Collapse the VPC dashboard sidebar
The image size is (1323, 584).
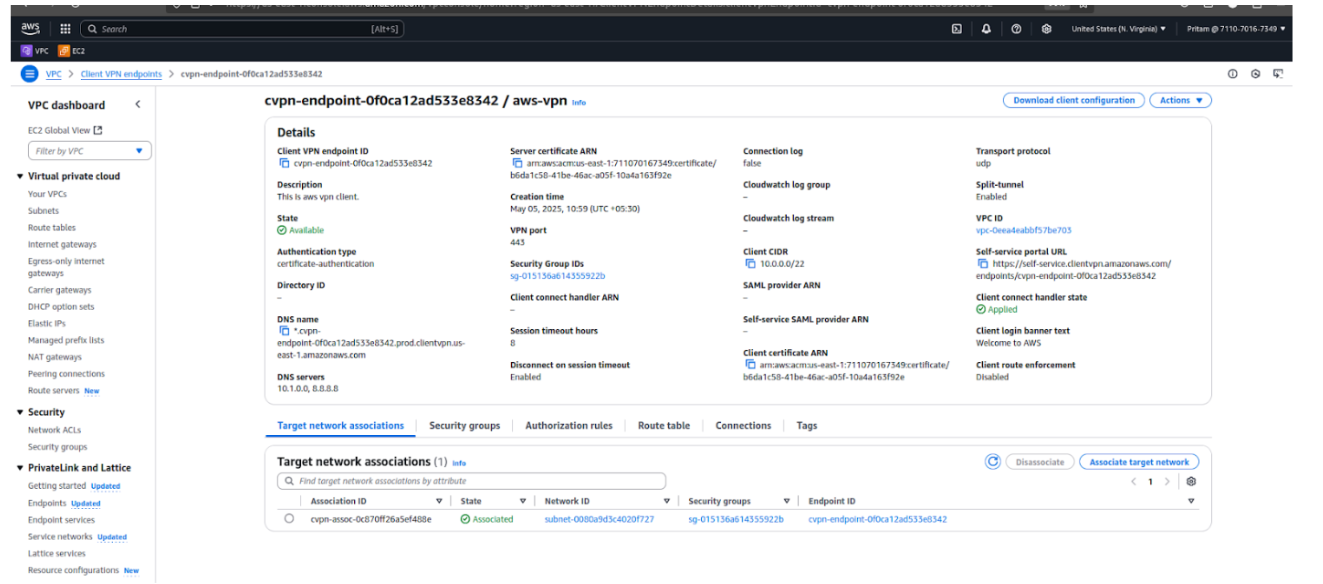point(138,104)
